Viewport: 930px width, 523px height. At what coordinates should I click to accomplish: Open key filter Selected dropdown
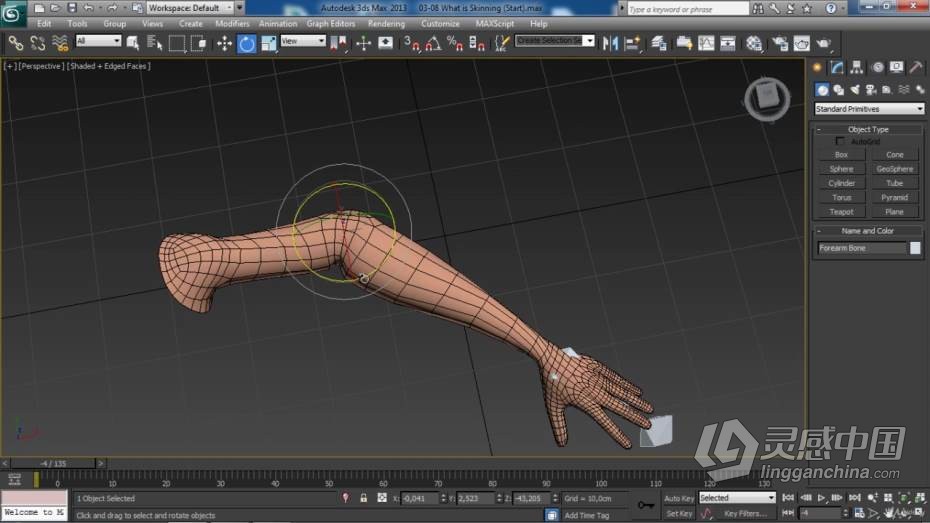[737, 498]
